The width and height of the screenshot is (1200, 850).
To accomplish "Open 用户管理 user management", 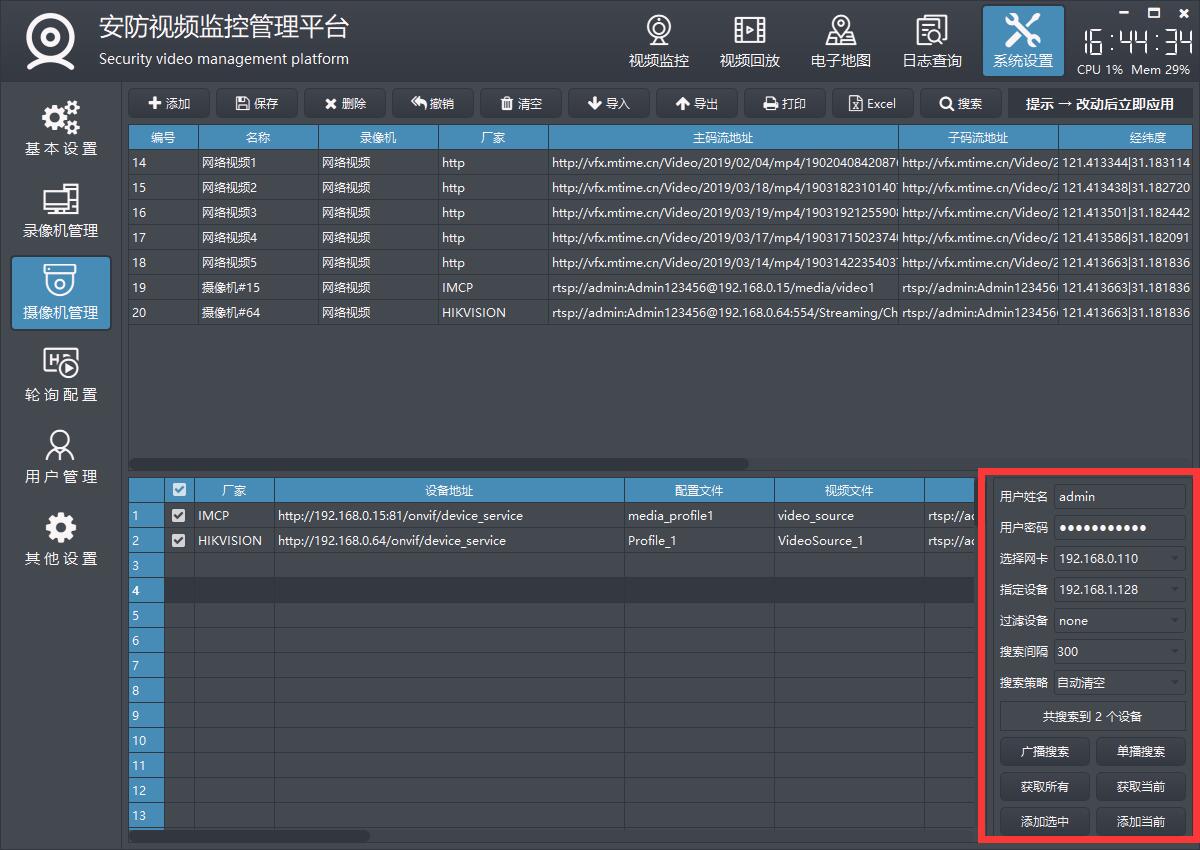I will pos(61,457).
